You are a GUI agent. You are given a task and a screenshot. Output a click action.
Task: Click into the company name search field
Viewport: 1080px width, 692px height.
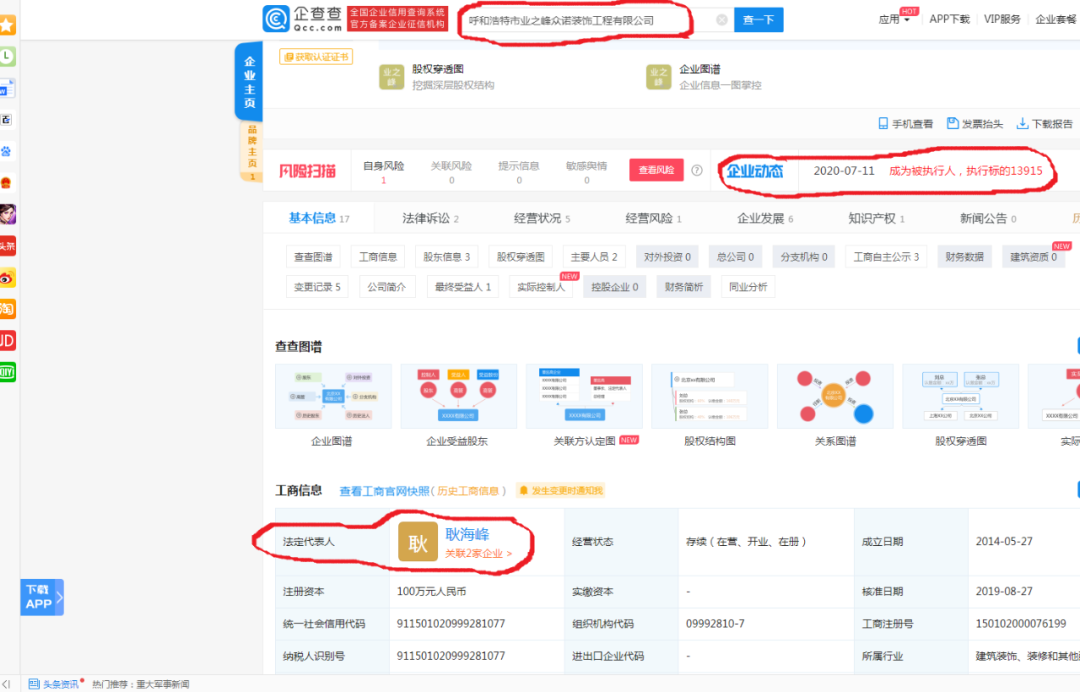click(x=590, y=20)
